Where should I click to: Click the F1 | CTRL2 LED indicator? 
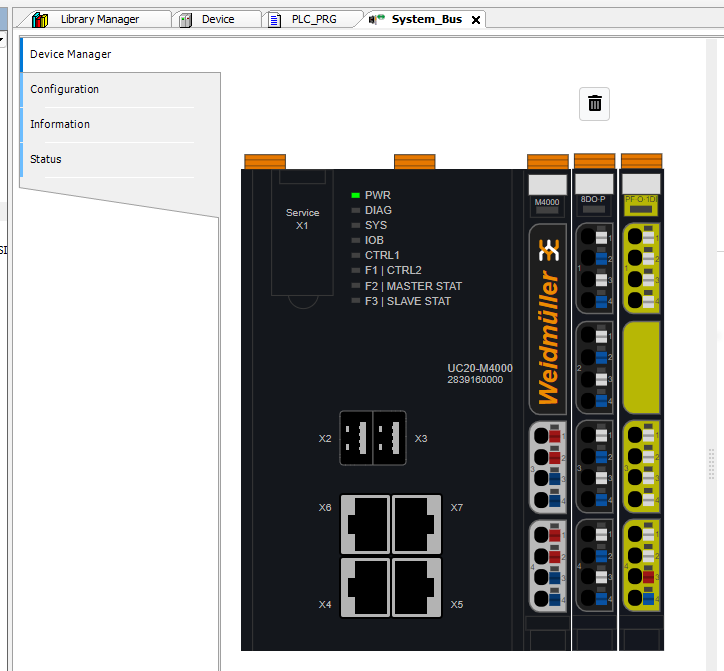pyautogui.click(x=355, y=270)
